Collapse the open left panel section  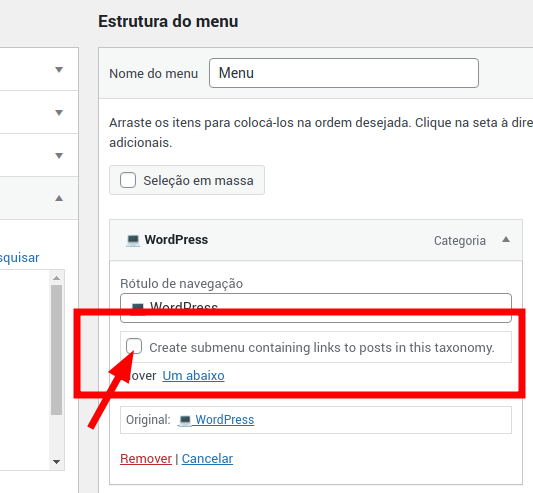(59, 198)
